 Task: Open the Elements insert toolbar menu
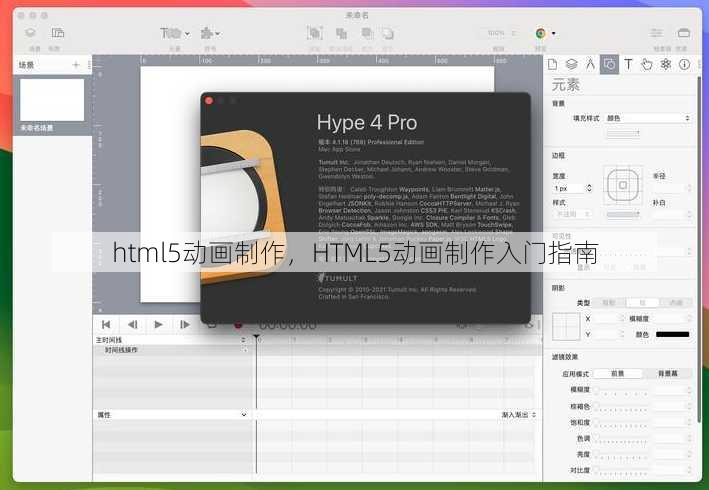(x=175, y=33)
